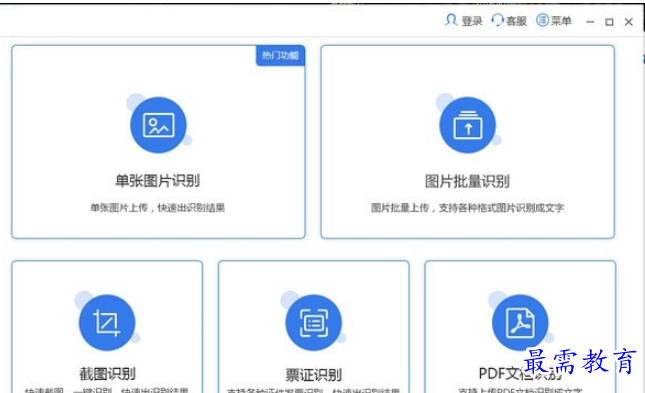Click the menu list icon
Screen dimensions: 645x393
[x=543, y=19]
